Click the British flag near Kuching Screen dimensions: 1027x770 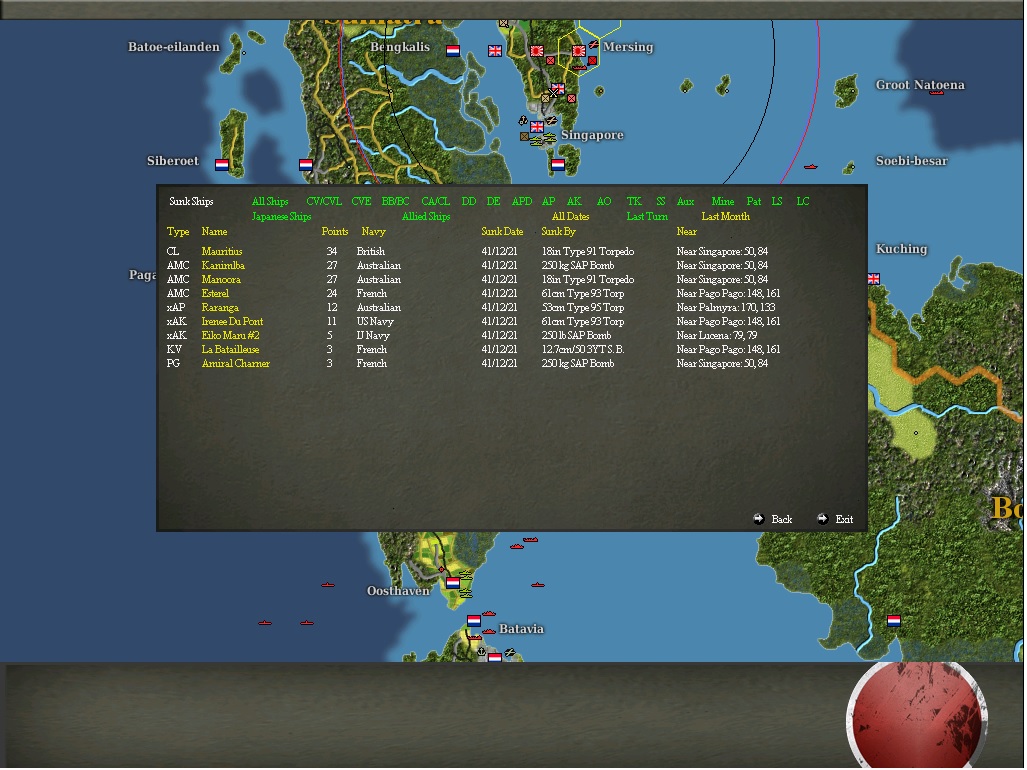click(875, 280)
